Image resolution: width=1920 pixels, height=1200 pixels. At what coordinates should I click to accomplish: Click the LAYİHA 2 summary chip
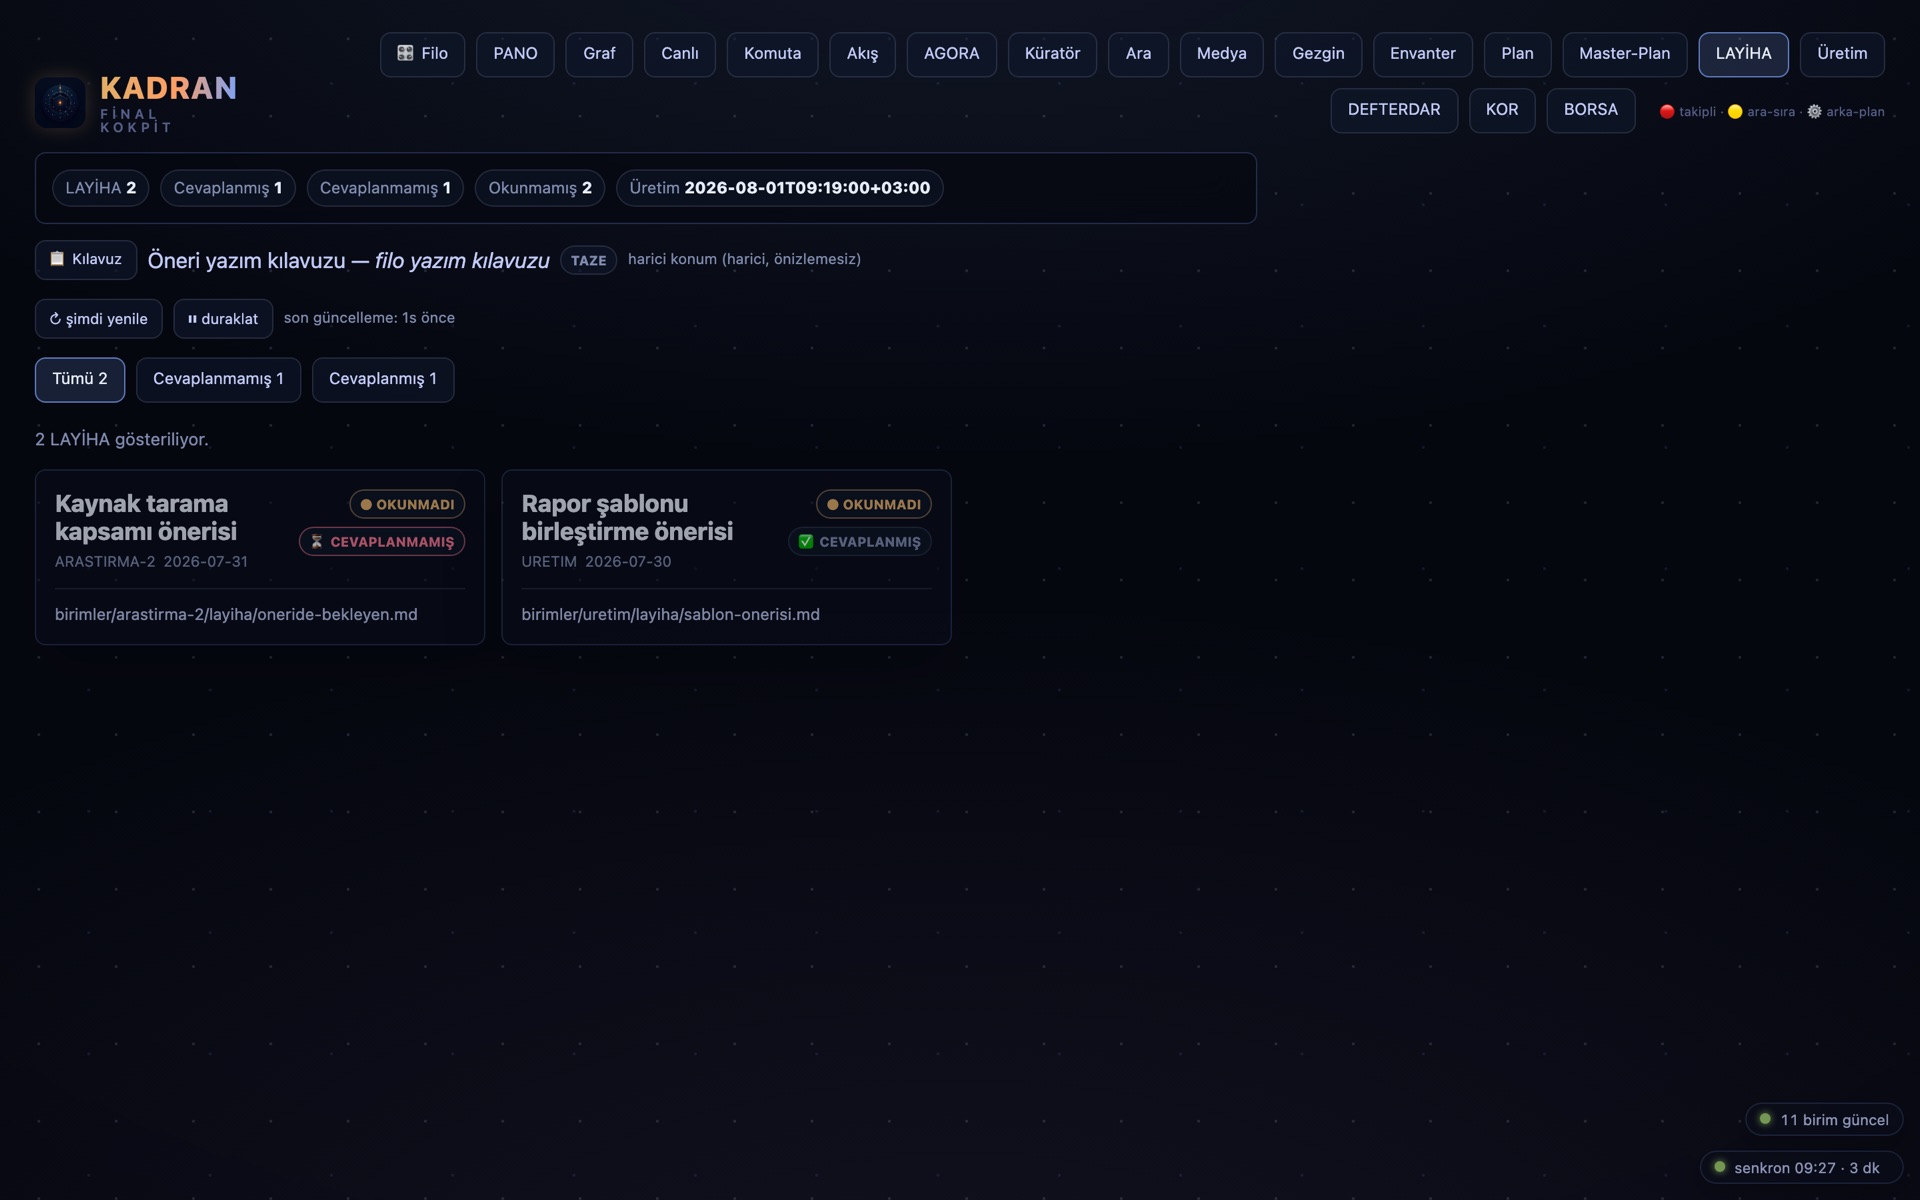[100, 188]
